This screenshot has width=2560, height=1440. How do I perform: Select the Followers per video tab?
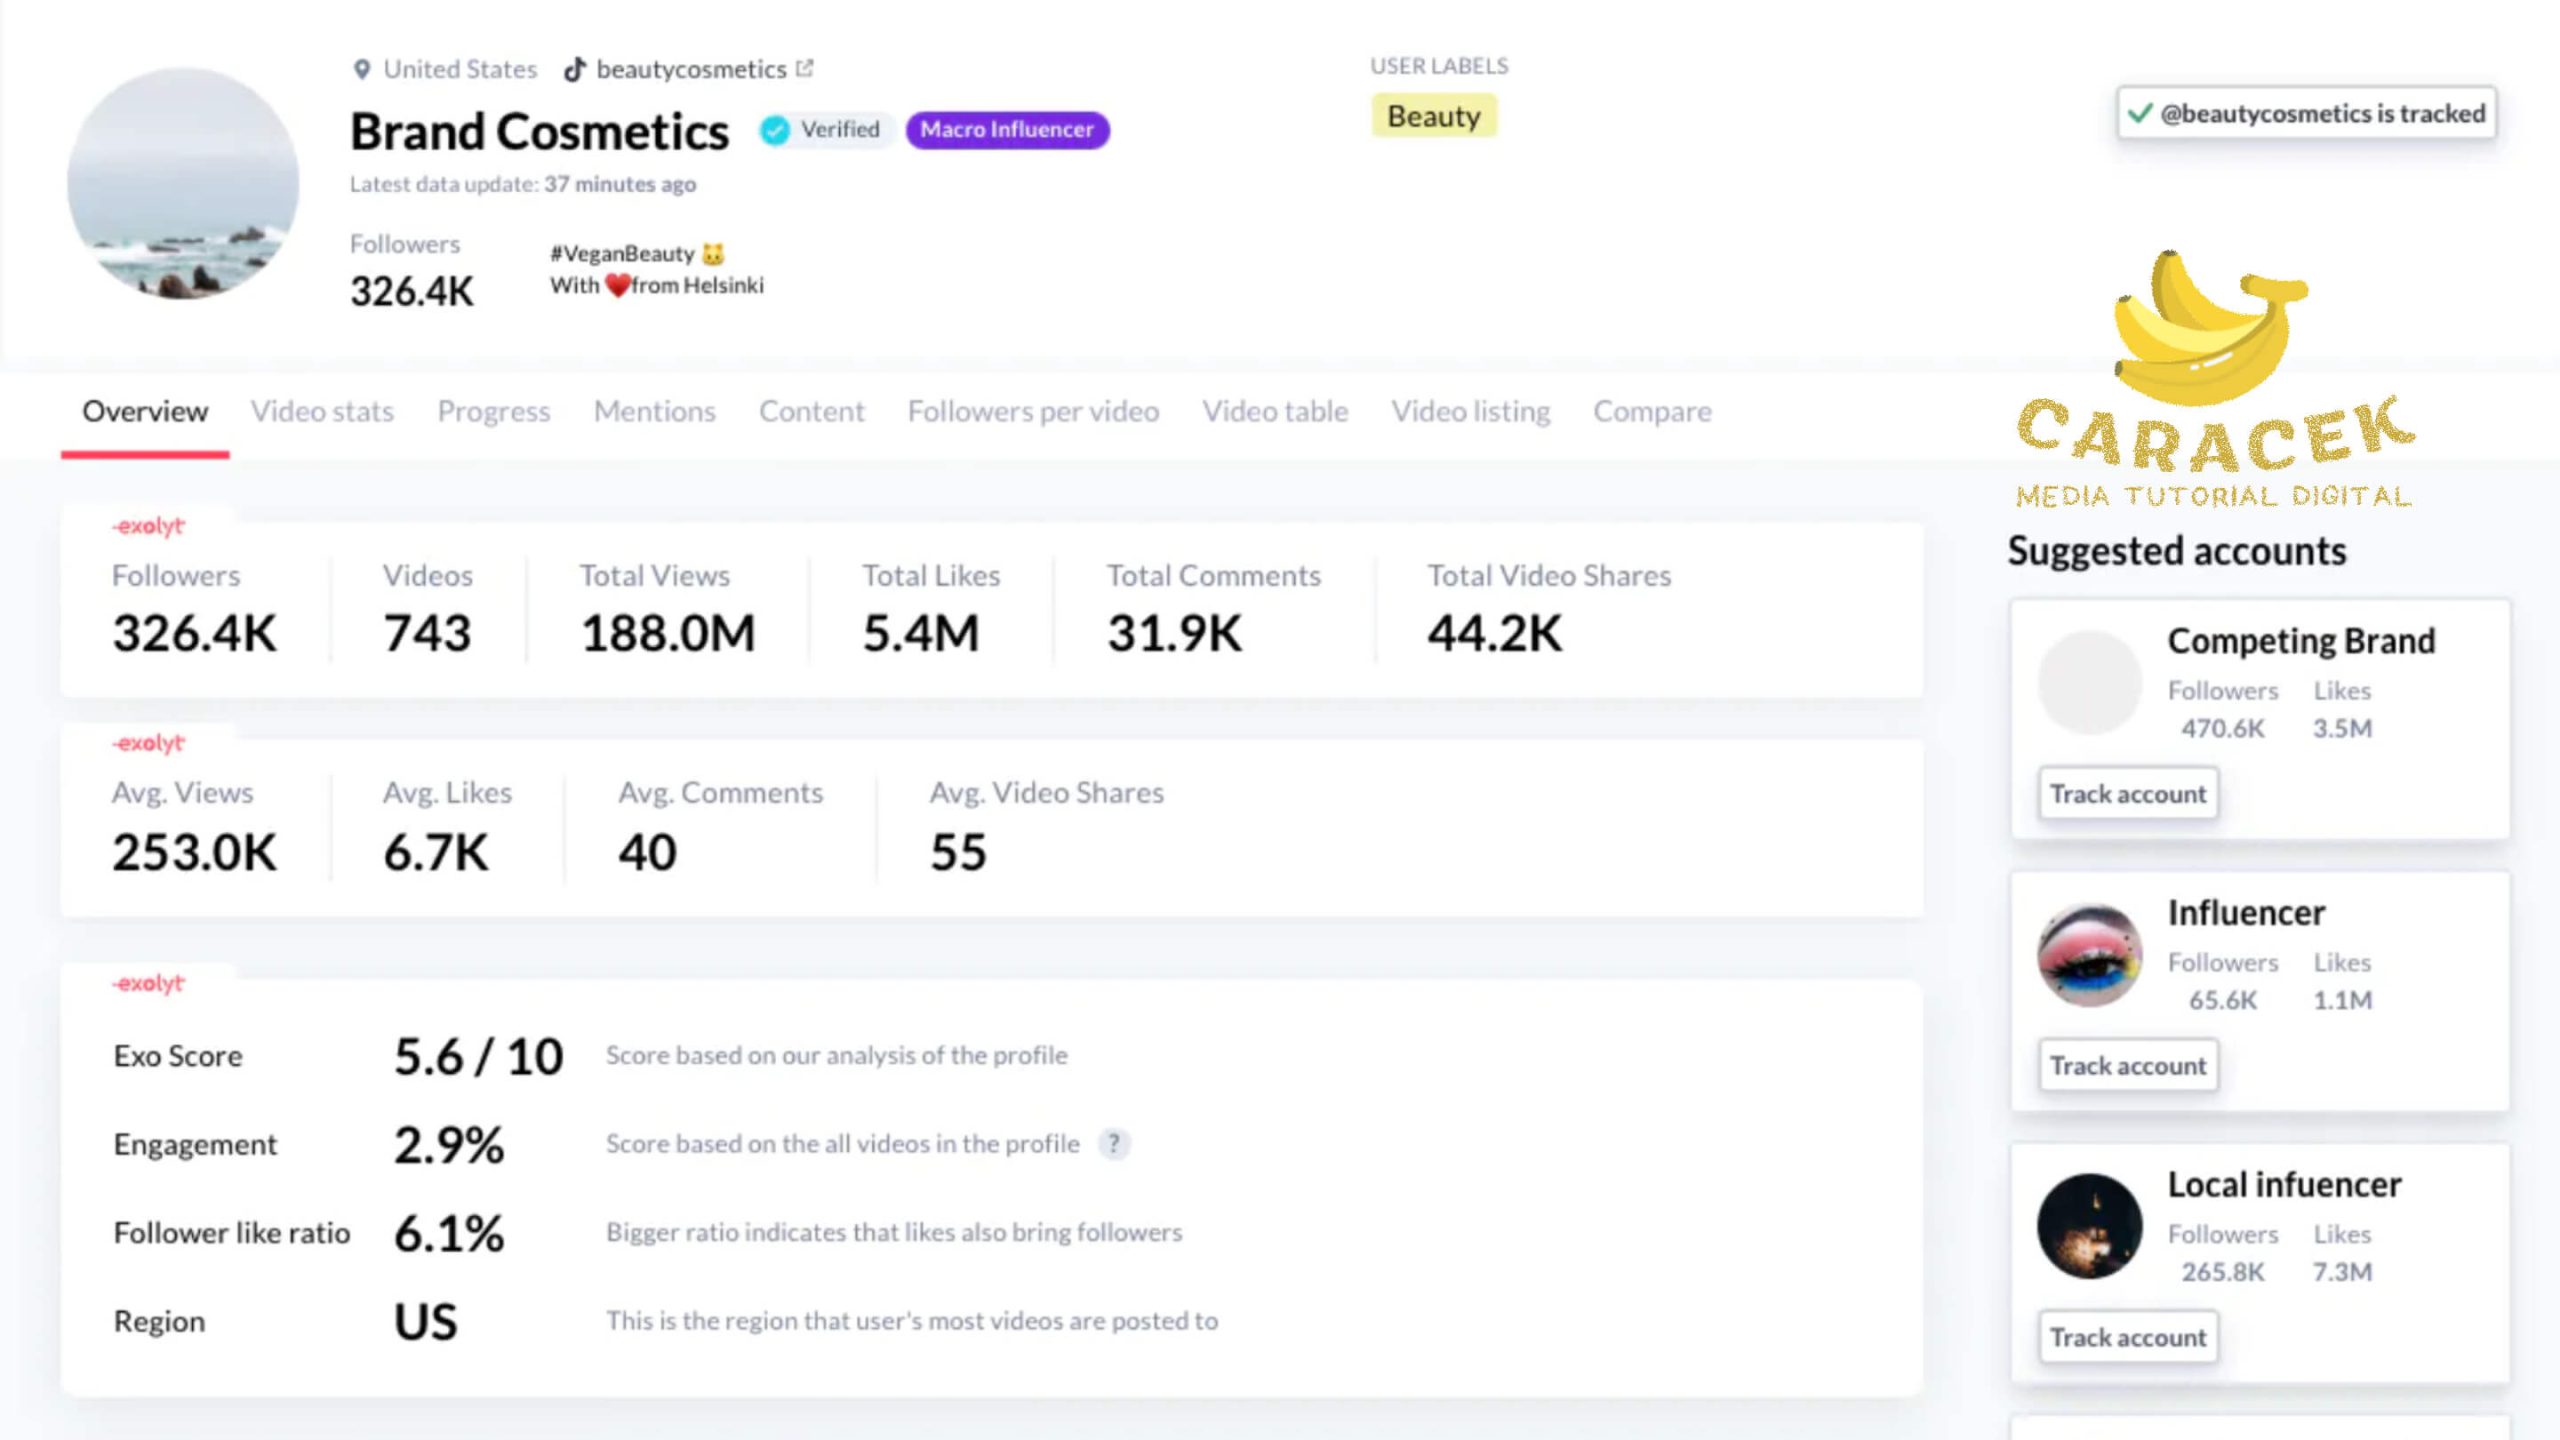[x=1033, y=411]
